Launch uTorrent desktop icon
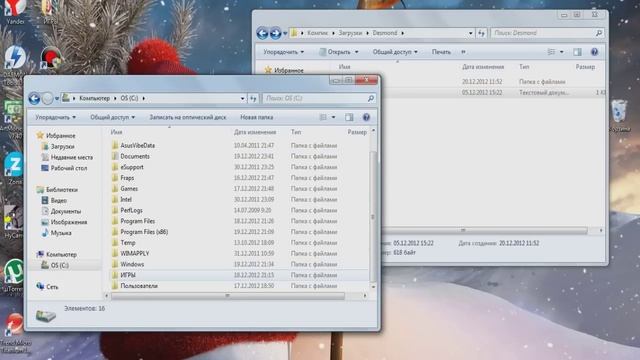The image size is (640, 360). click(x=13, y=276)
